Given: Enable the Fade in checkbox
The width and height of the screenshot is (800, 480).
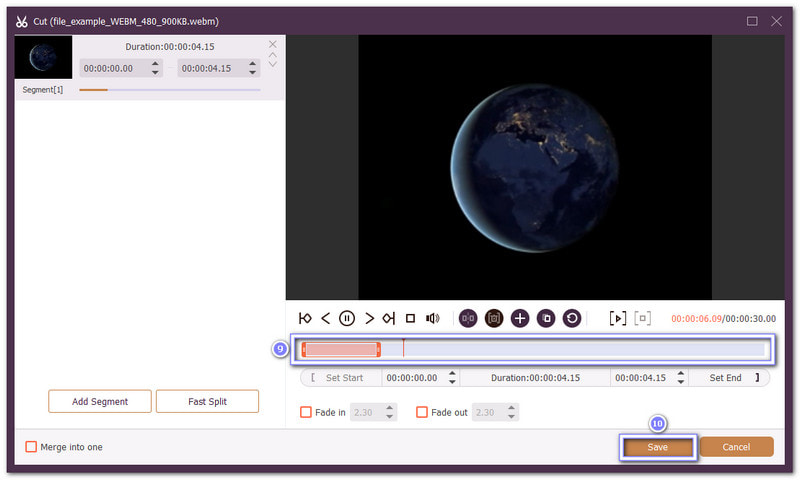Looking at the screenshot, I should tap(307, 412).
